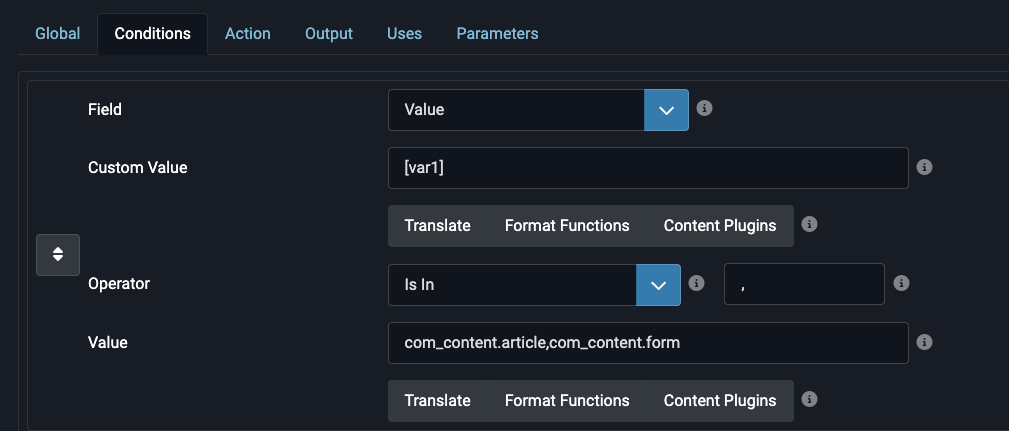
Task: Click the up-down reorder handle icon
Action: 58,255
